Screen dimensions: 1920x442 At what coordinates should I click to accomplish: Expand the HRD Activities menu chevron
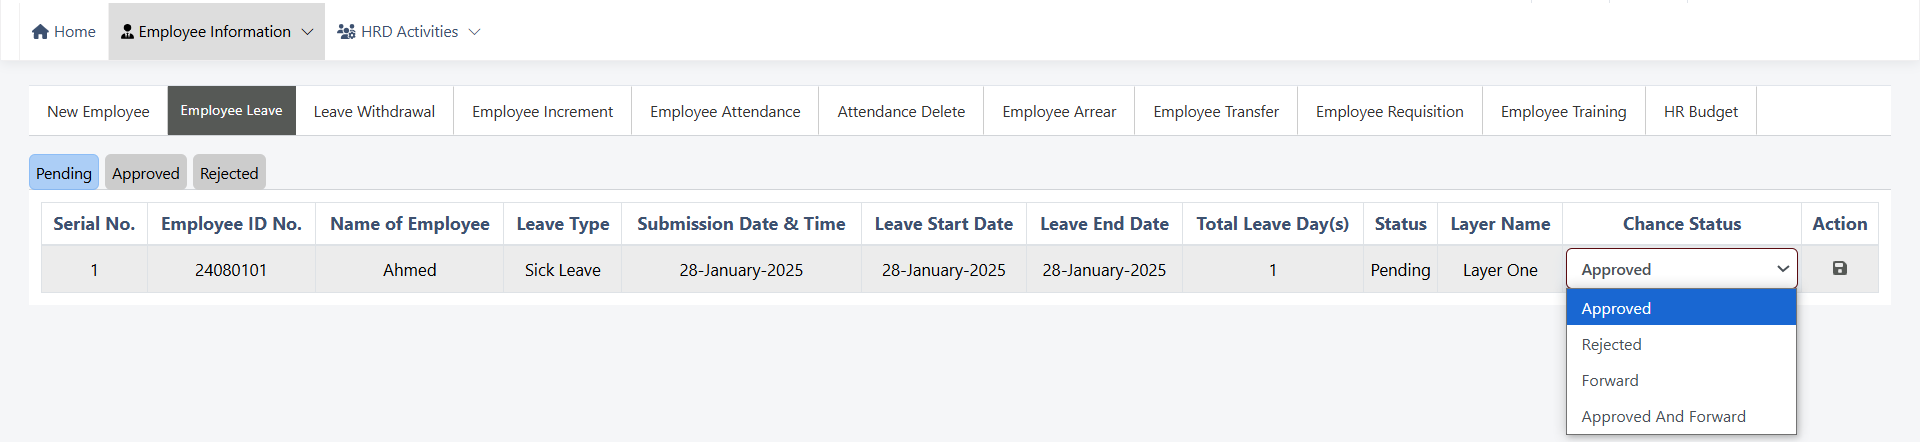pos(474,32)
